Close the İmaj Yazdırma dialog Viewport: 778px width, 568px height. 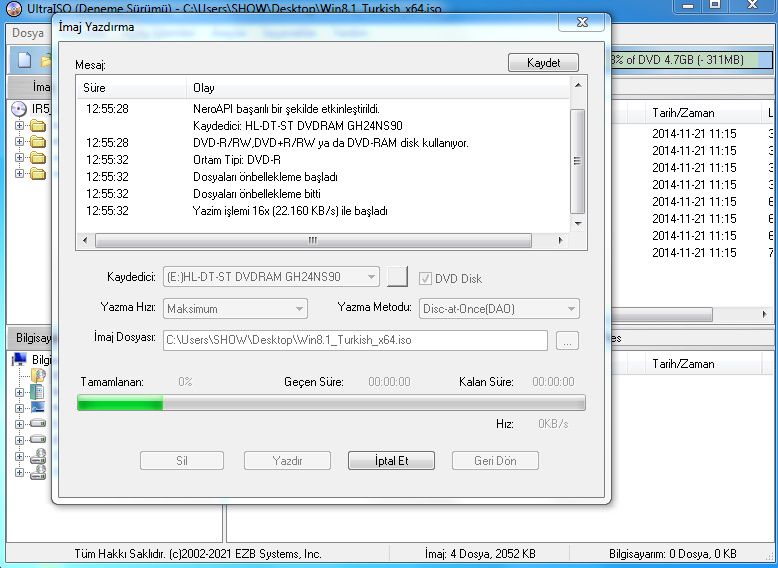(x=582, y=22)
